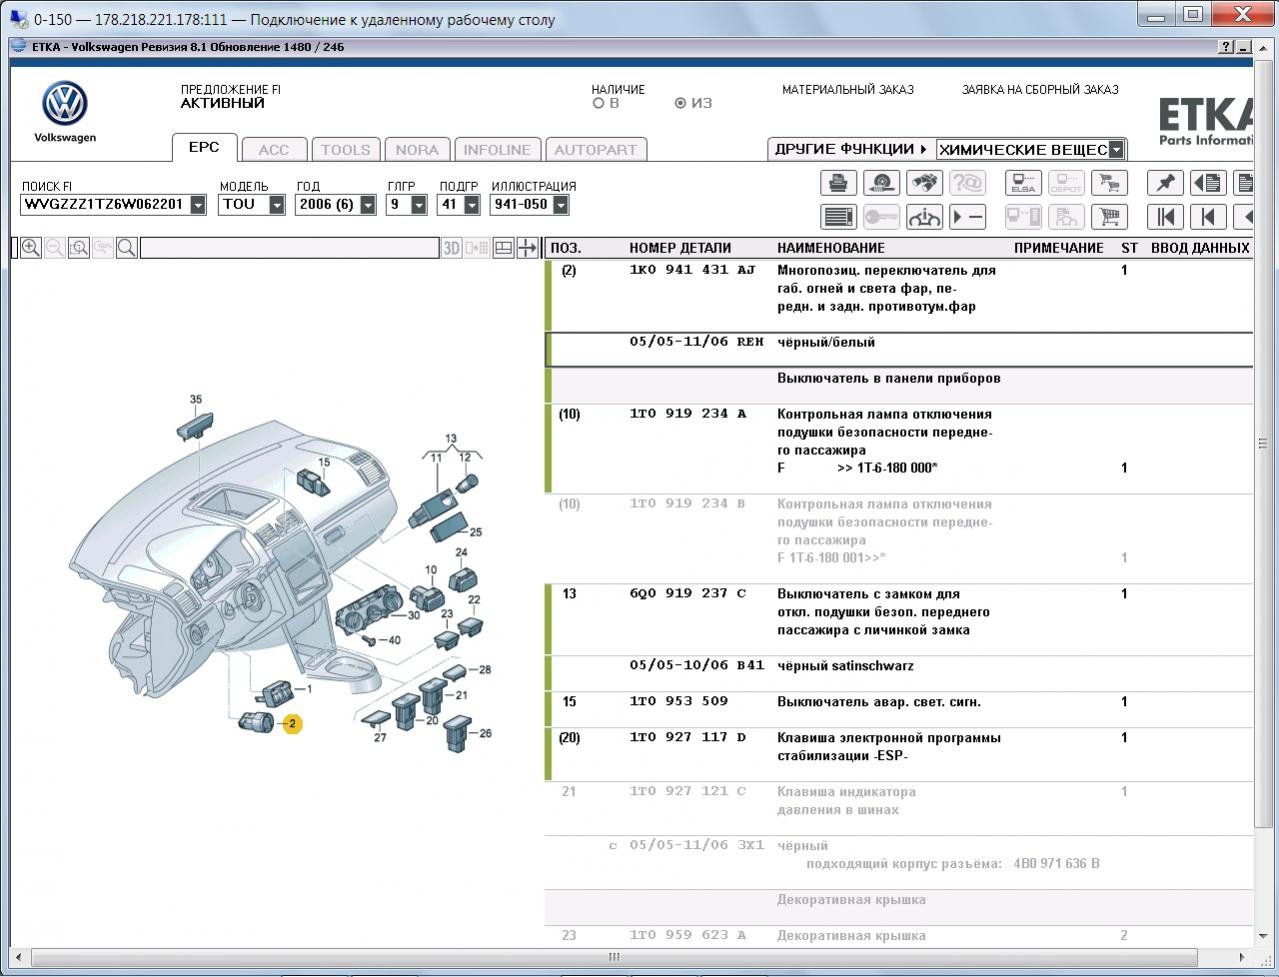This screenshot has width=1279, height=977.
Task: Click the ПРИМЕЧАНИЕ column header
Action: (1059, 248)
